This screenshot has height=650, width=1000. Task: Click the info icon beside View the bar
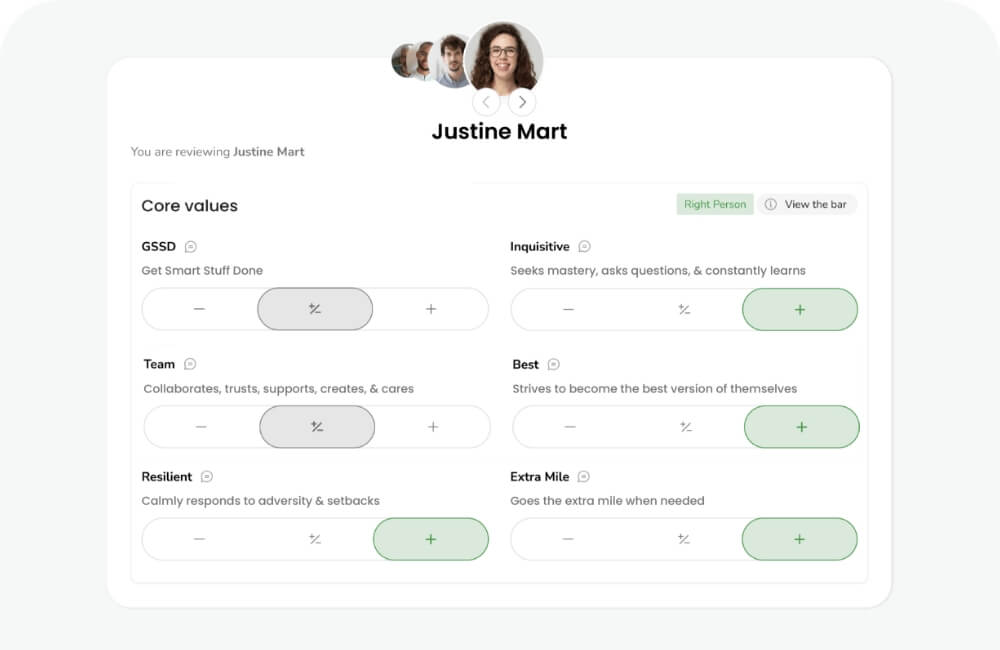770,204
